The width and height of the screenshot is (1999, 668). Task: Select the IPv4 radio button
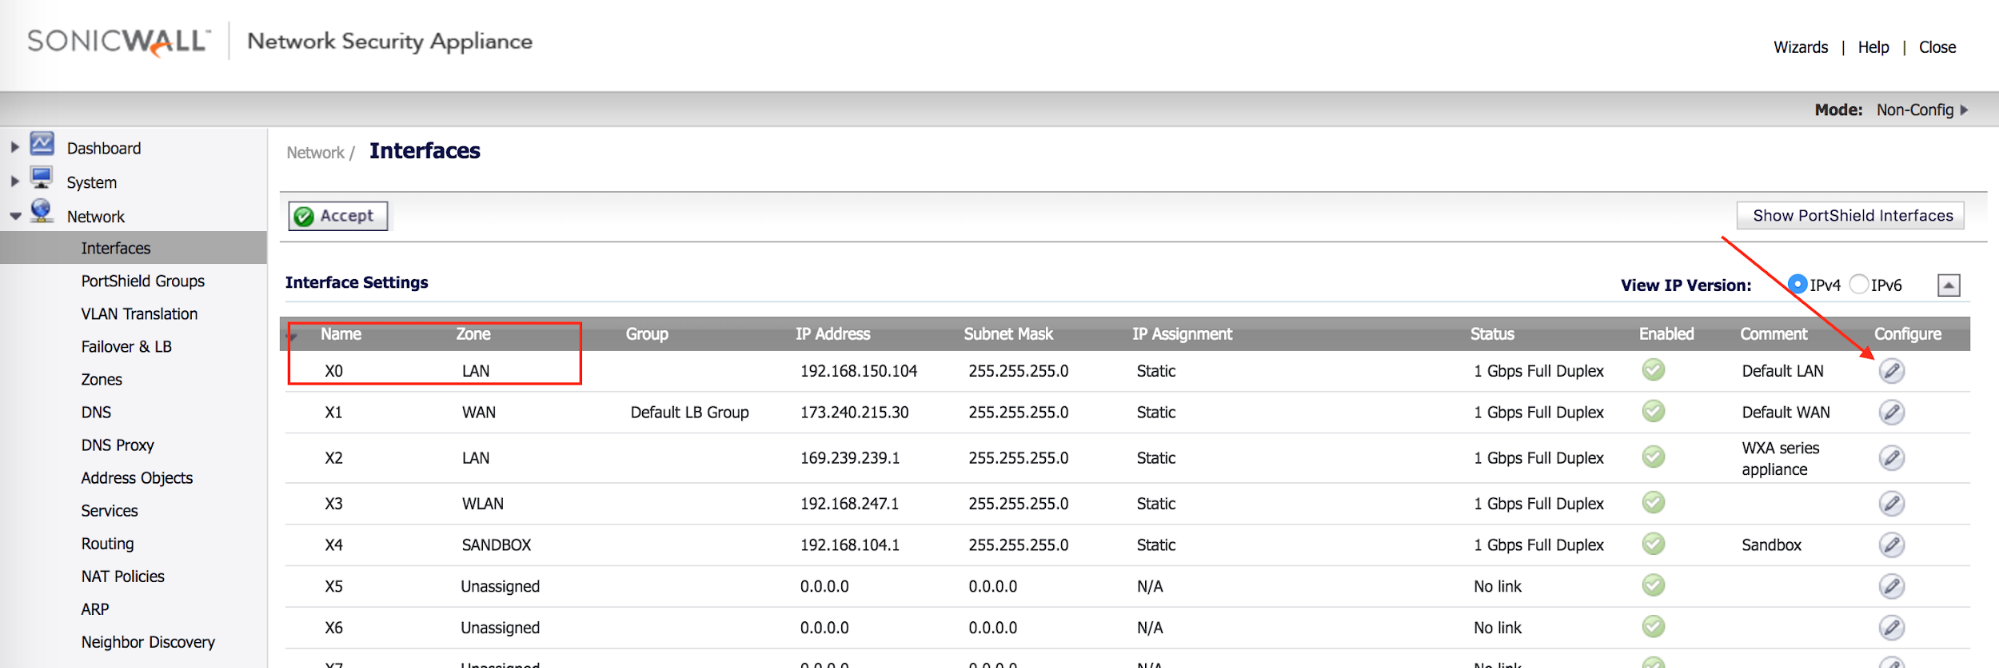point(1797,285)
